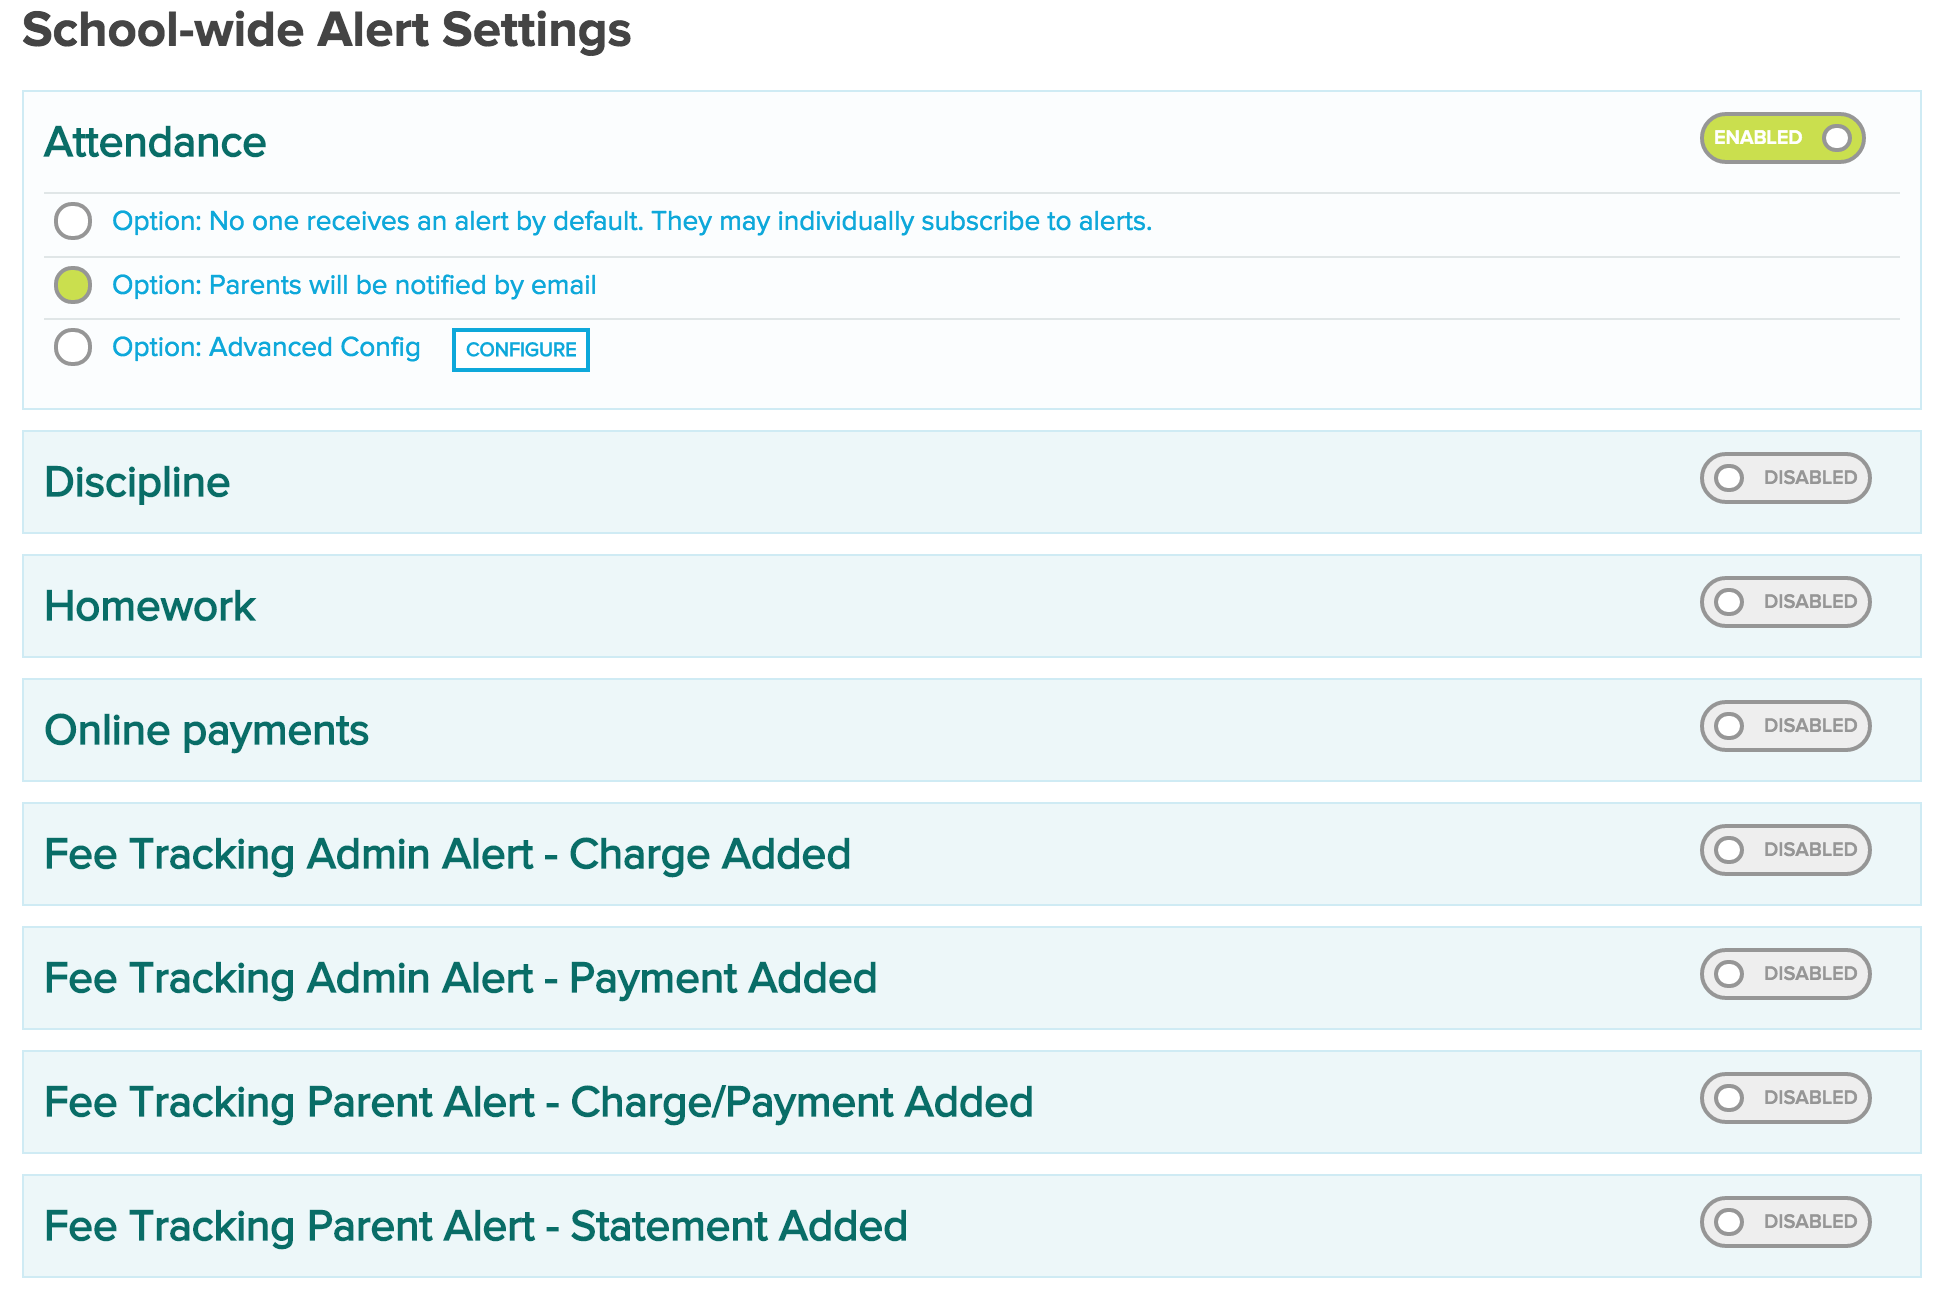Select the 'Parents will be notified by email' radio
The image size is (1940, 1290).
pyautogui.click(x=73, y=285)
